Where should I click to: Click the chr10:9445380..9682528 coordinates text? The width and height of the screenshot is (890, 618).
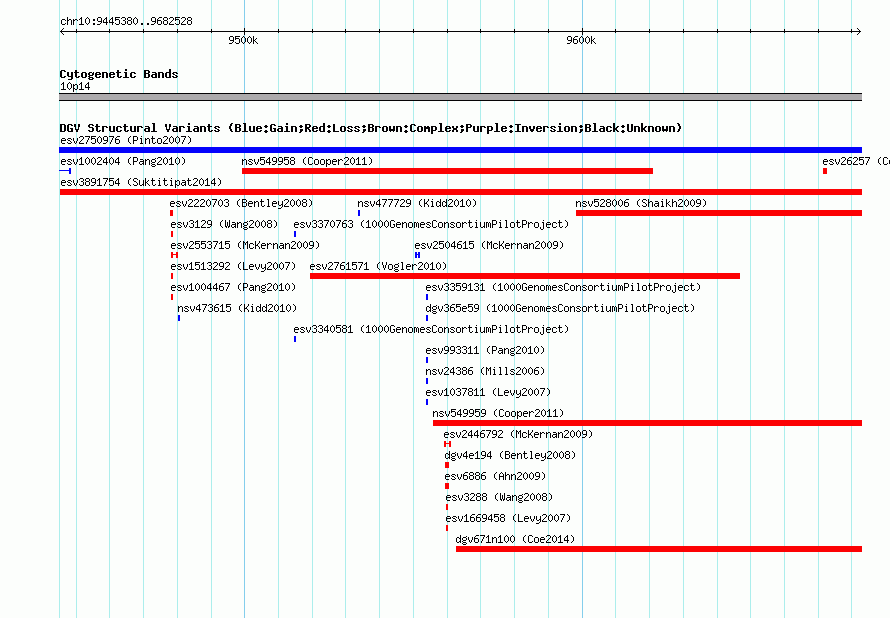[x=126, y=21]
